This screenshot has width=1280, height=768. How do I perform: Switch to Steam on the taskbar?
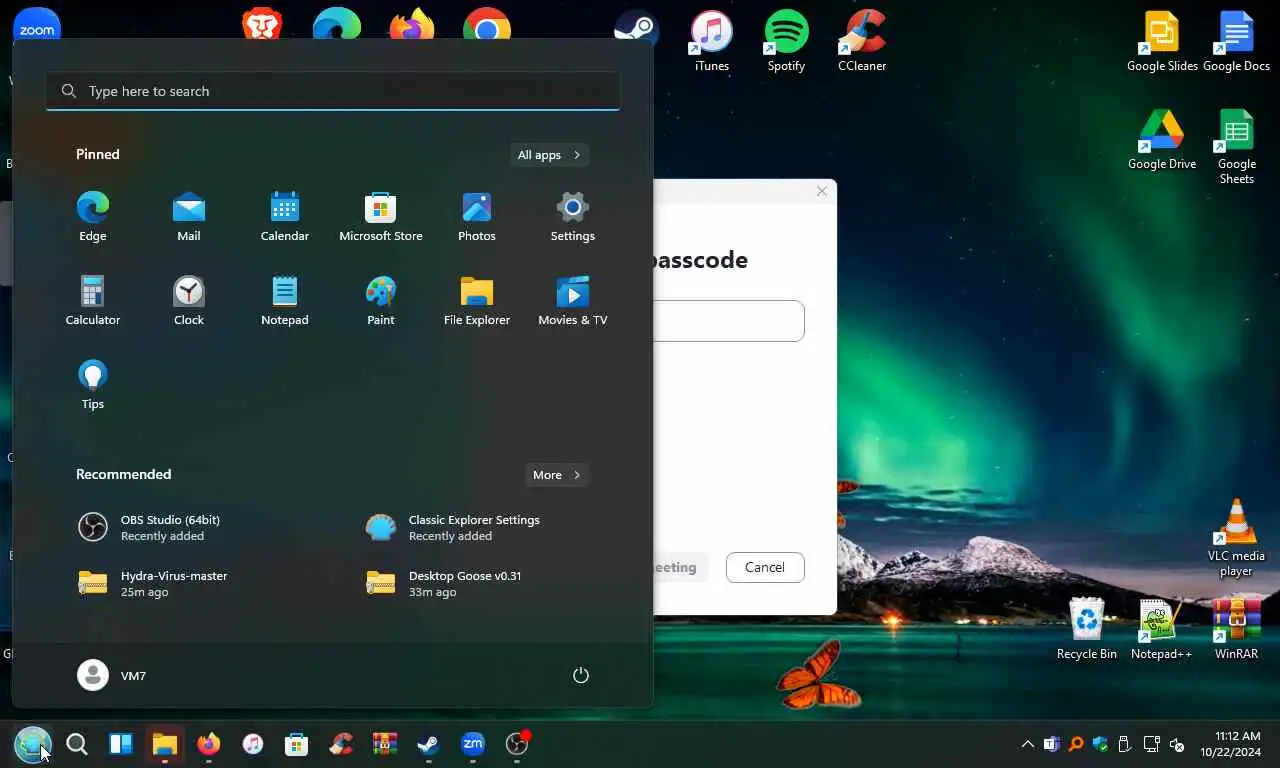(x=428, y=744)
